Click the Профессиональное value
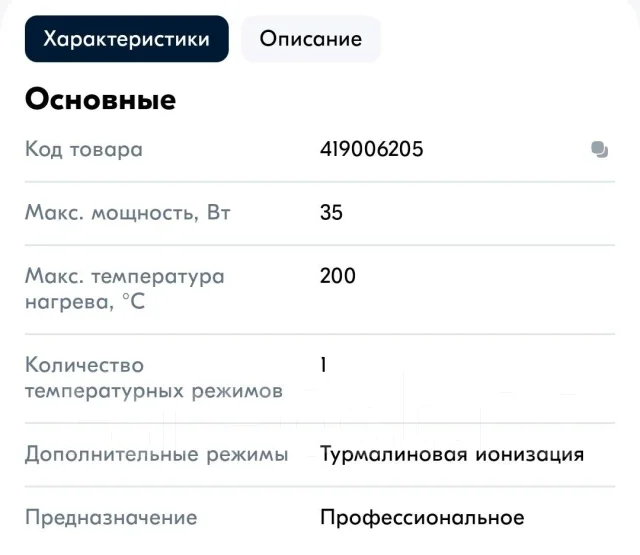 (x=422, y=517)
